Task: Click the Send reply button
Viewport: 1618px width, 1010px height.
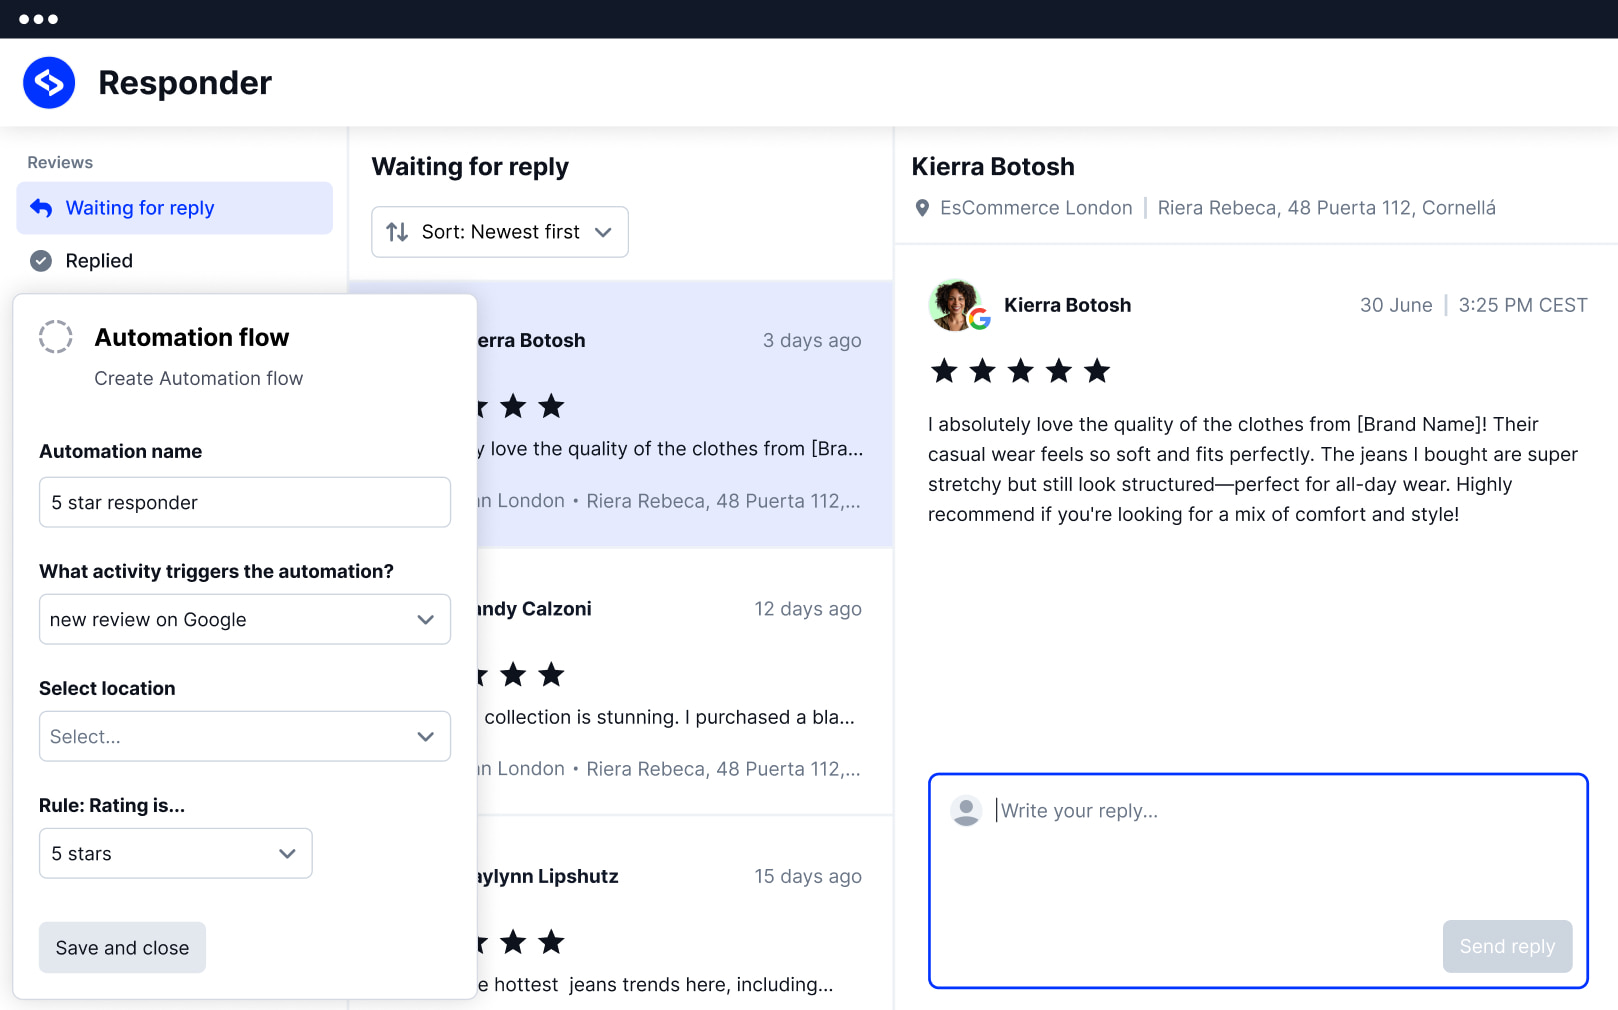Action: (1507, 946)
